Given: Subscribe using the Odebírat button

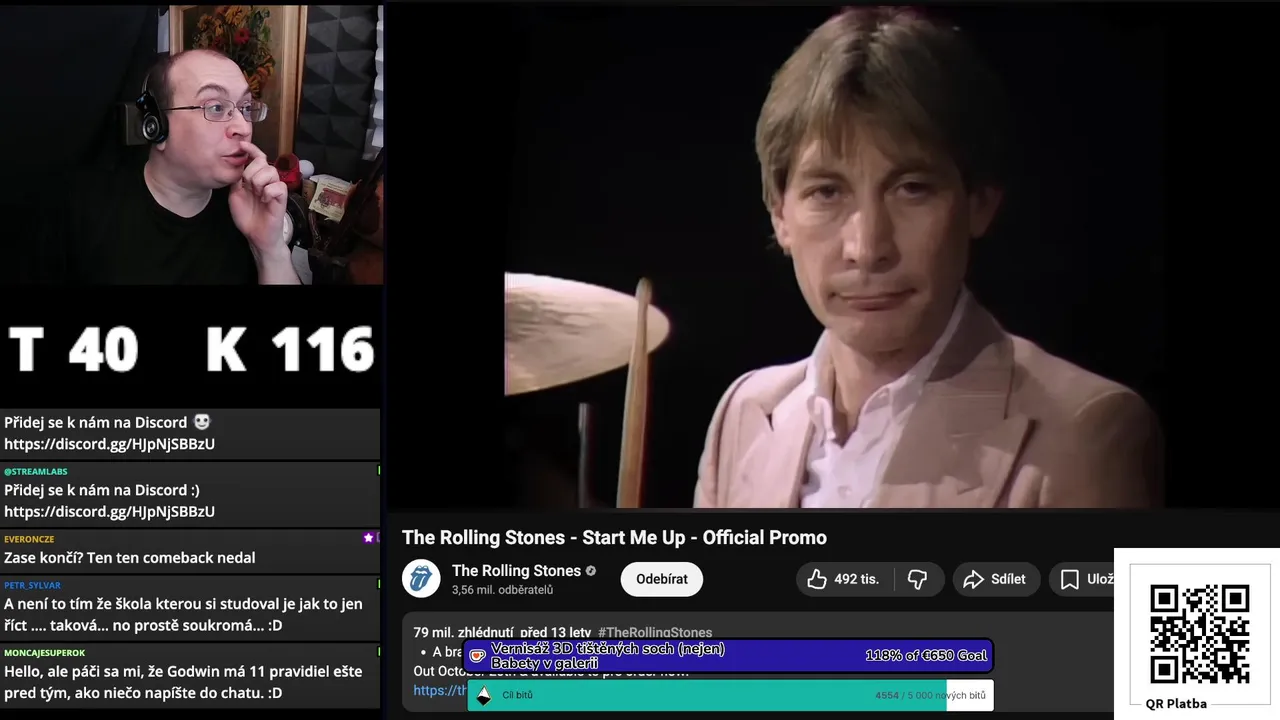Looking at the screenshot, I should click(x=661, y=579).
